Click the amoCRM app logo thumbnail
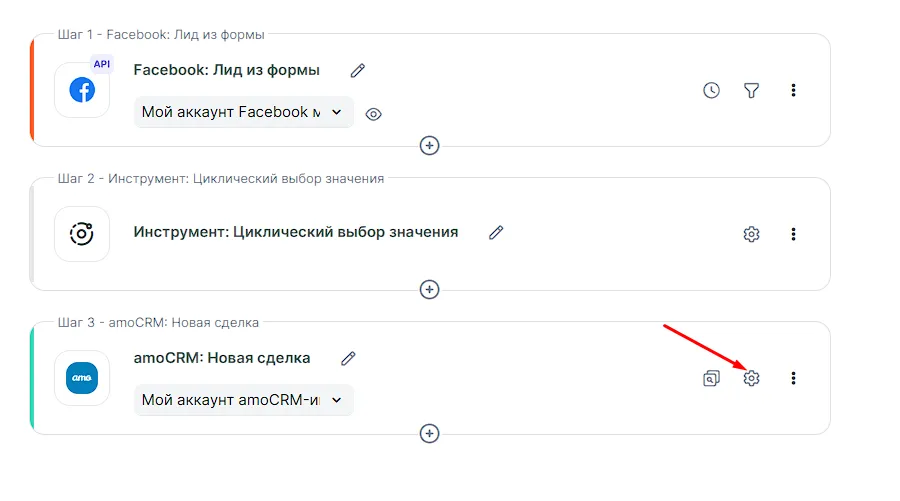 pyautogui.click(x=82, y=378)
